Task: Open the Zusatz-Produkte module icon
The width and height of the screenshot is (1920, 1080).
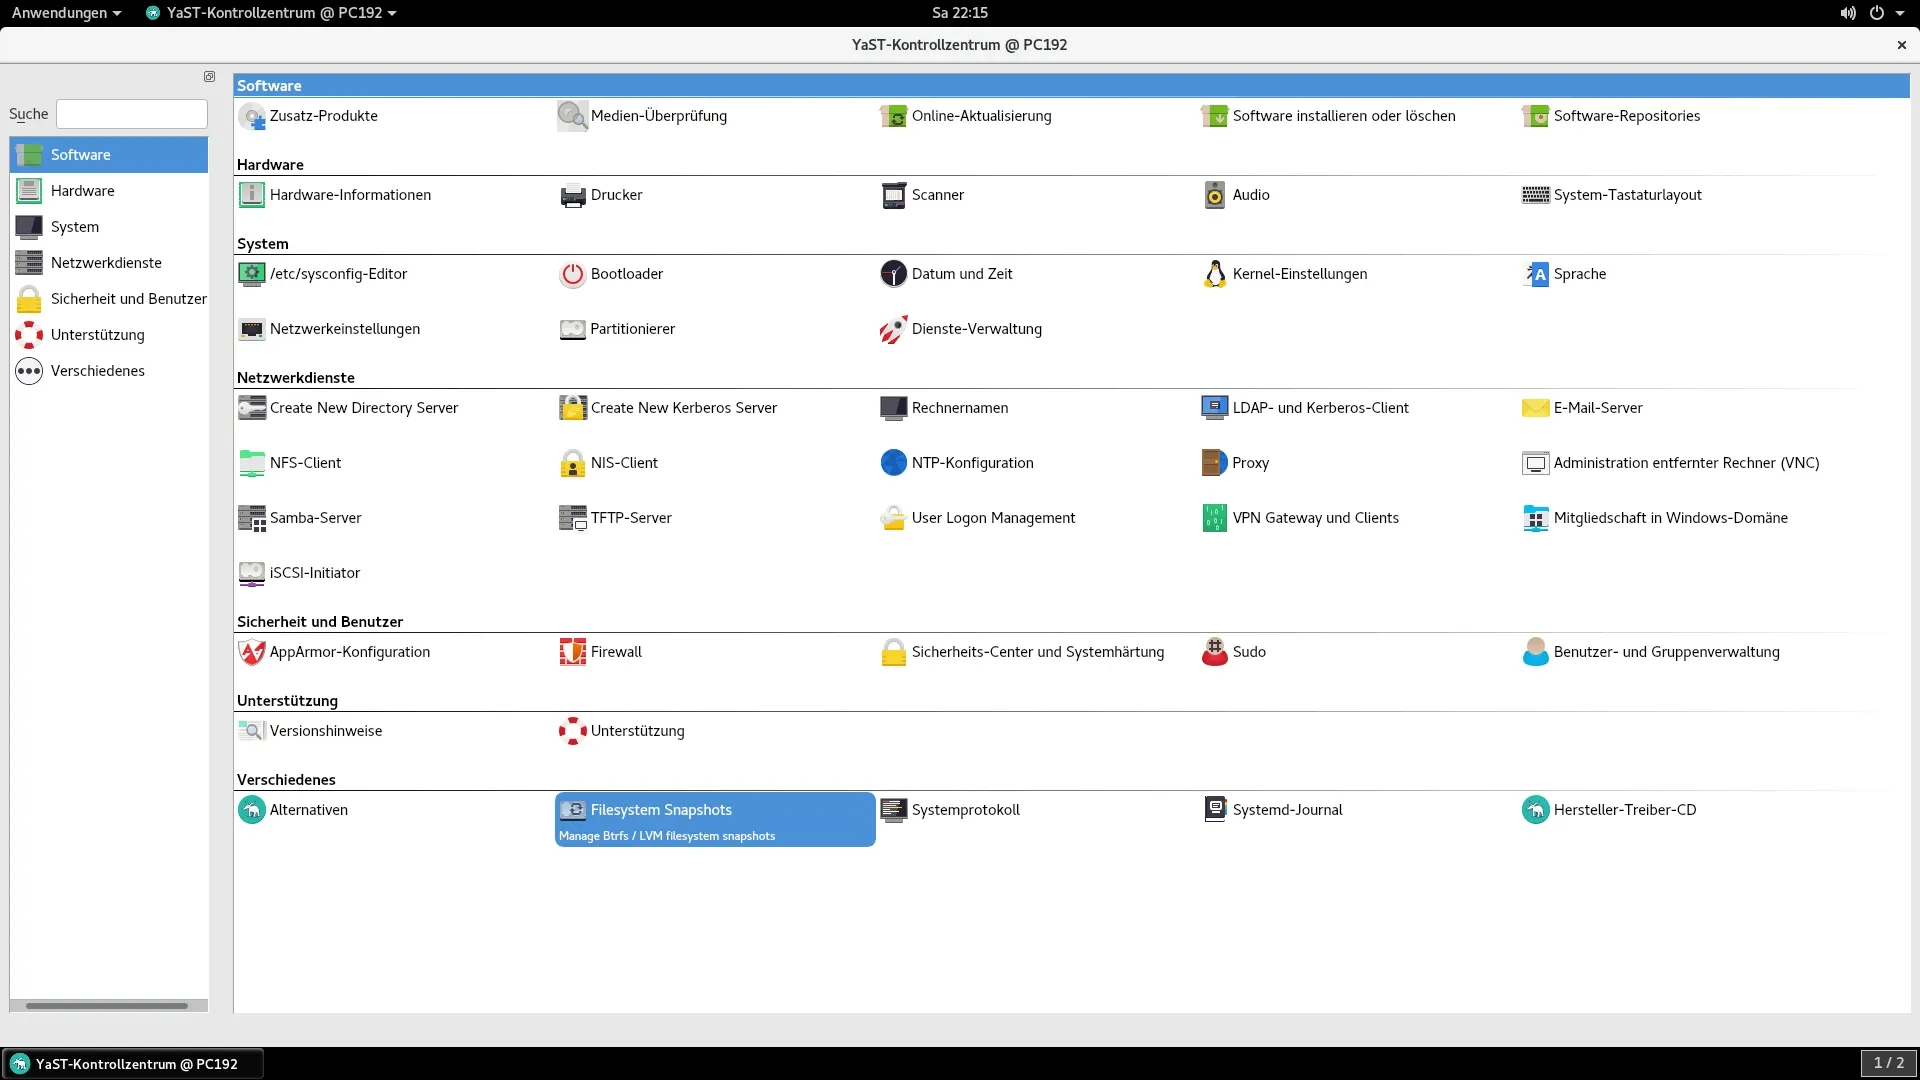Action: (252, 116)
